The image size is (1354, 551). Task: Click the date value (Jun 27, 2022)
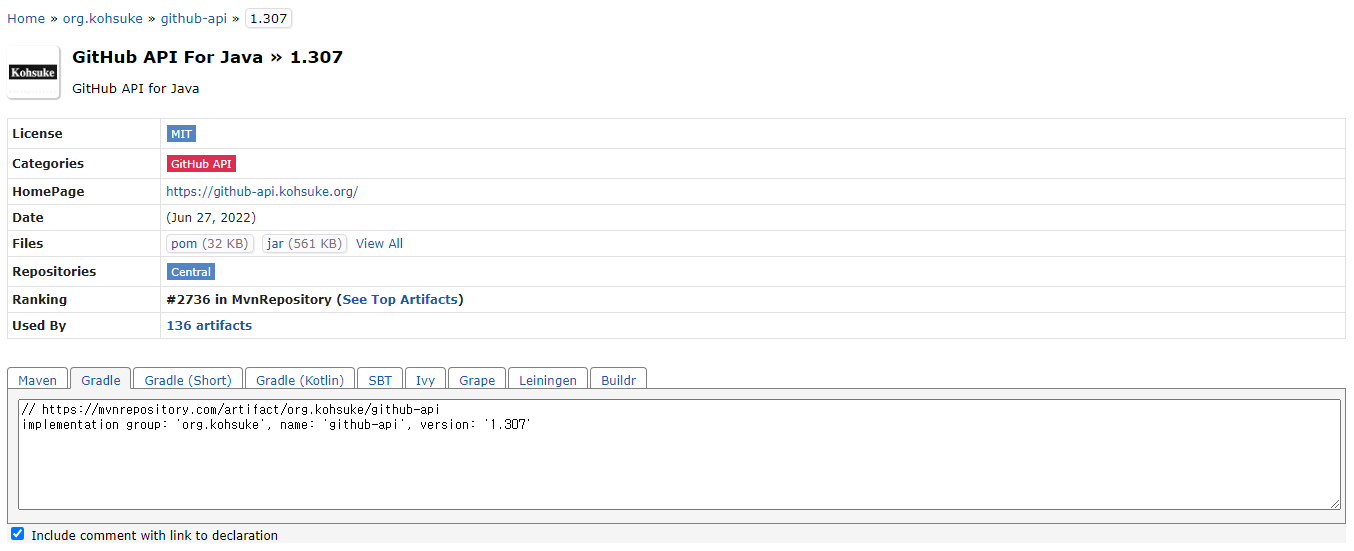pyautogui.click(x=211, y=217)
